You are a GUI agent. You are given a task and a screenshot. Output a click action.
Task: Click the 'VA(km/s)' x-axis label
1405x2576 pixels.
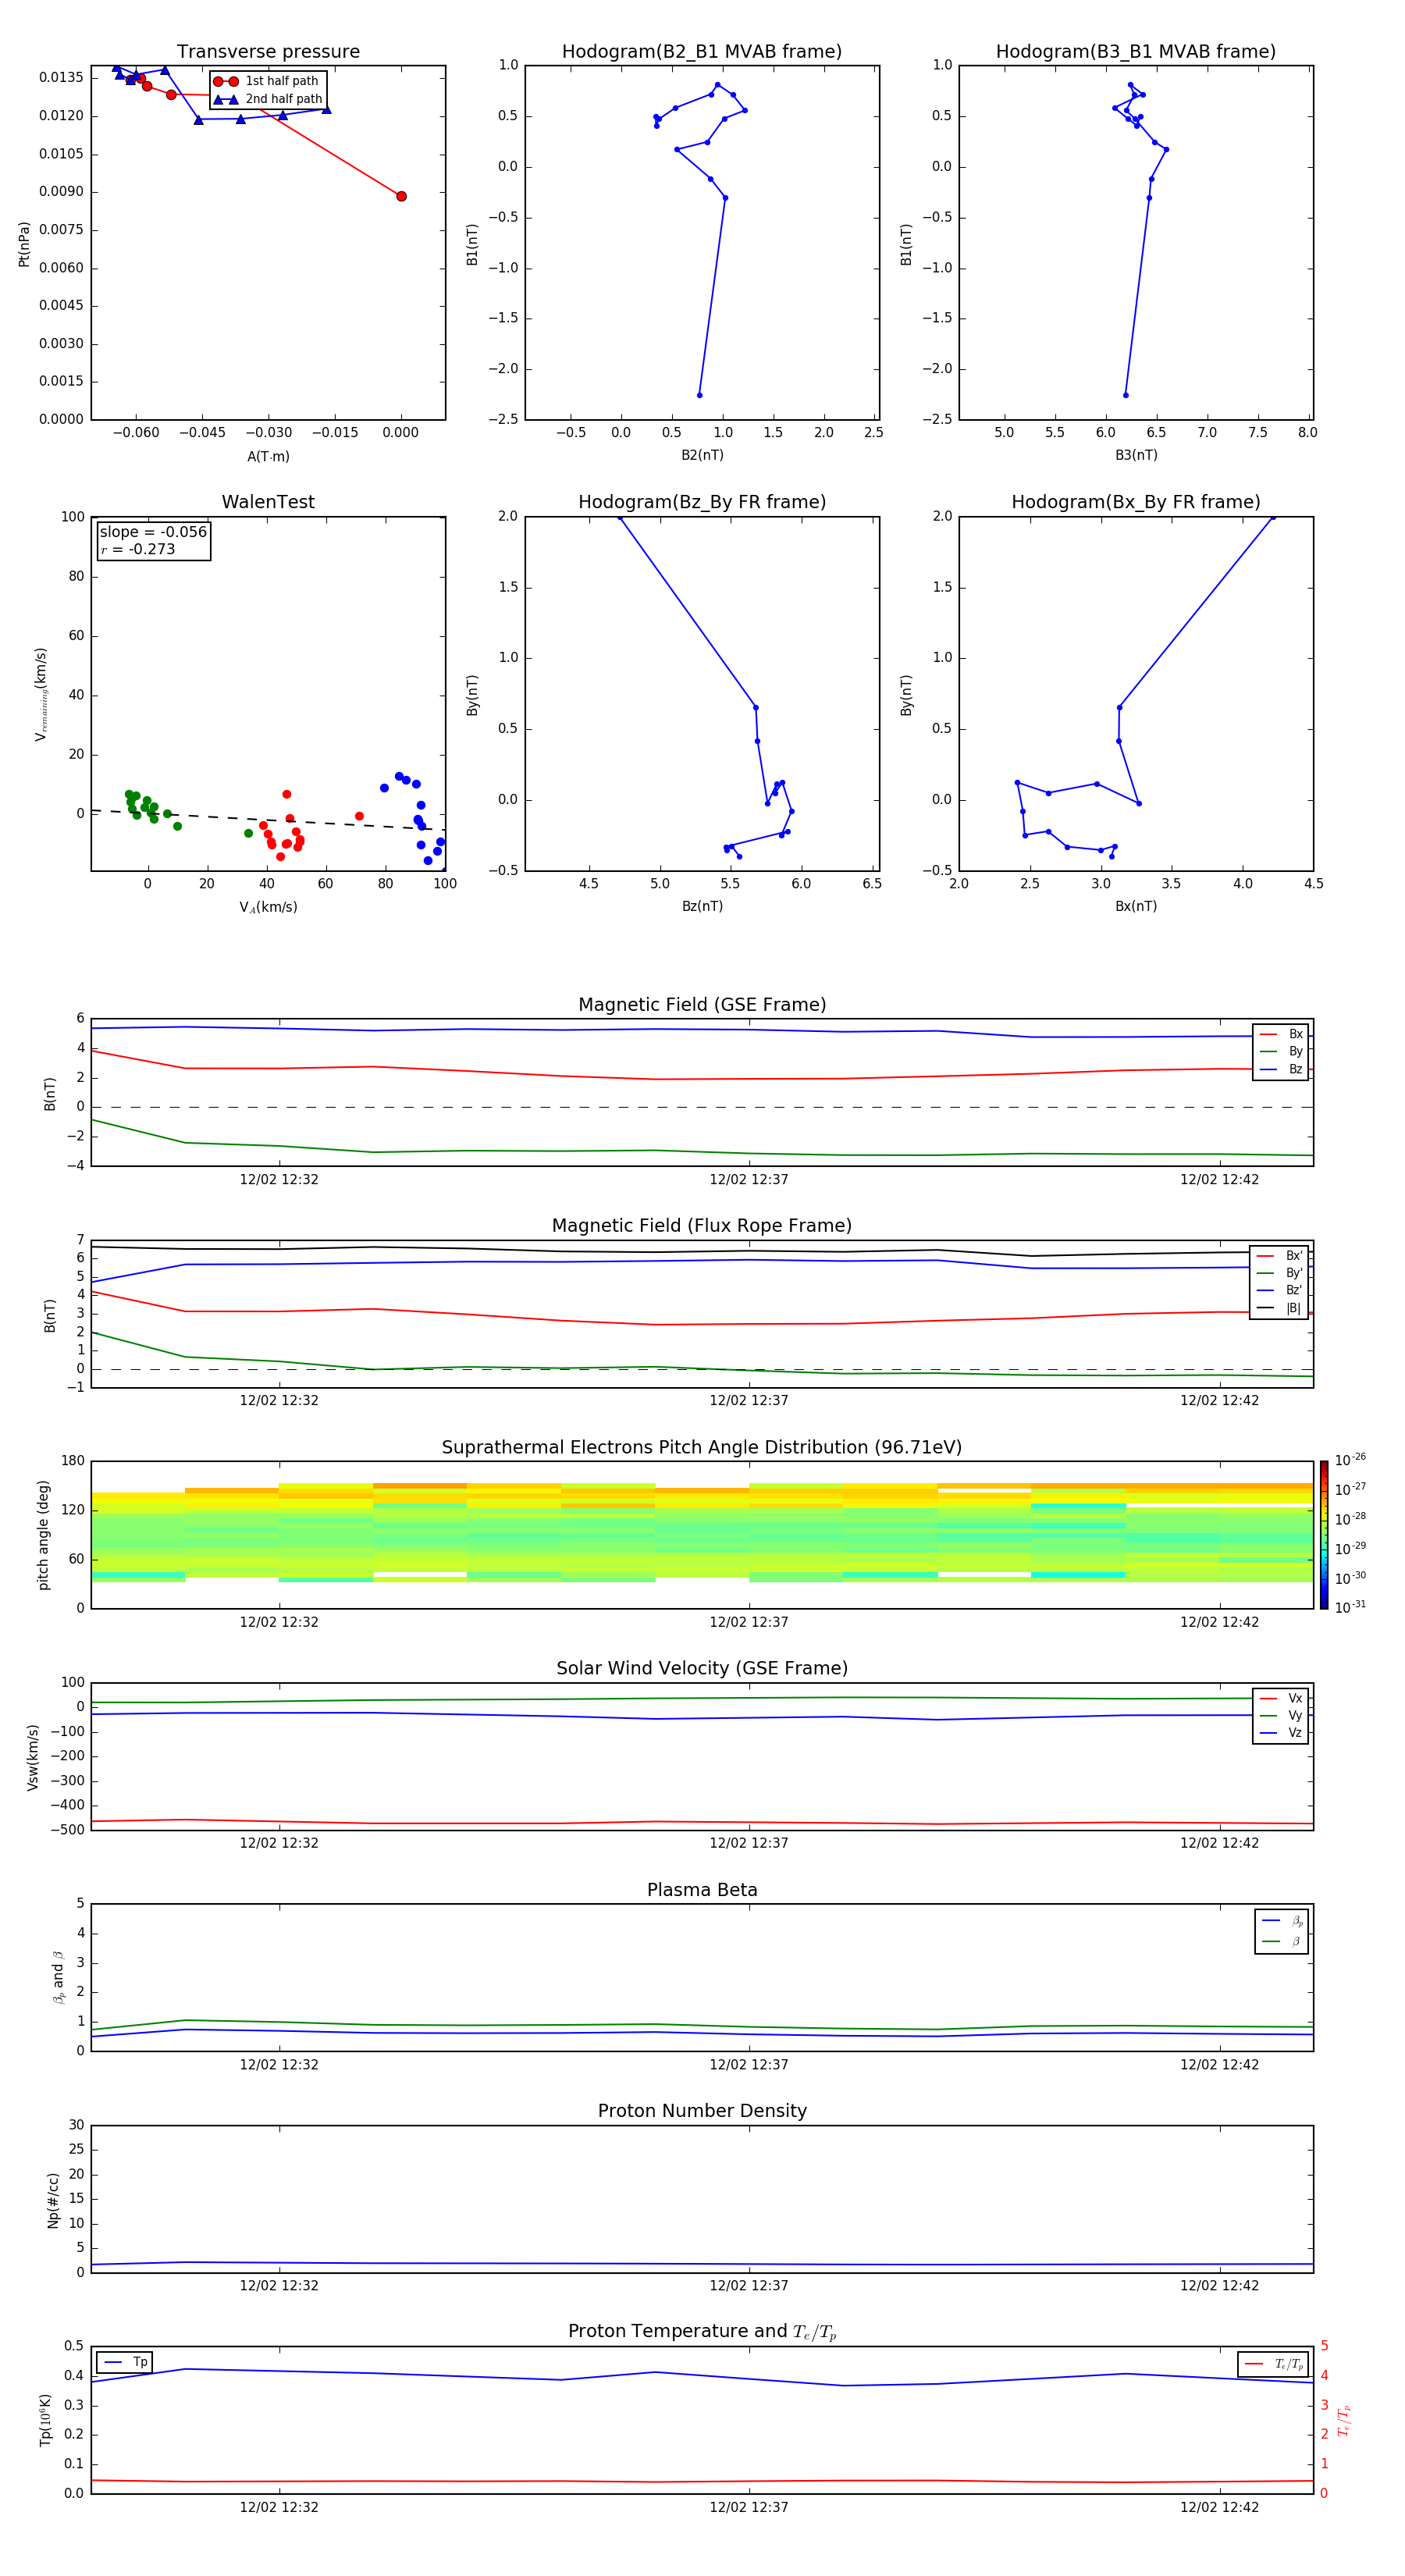coord(268,907)
